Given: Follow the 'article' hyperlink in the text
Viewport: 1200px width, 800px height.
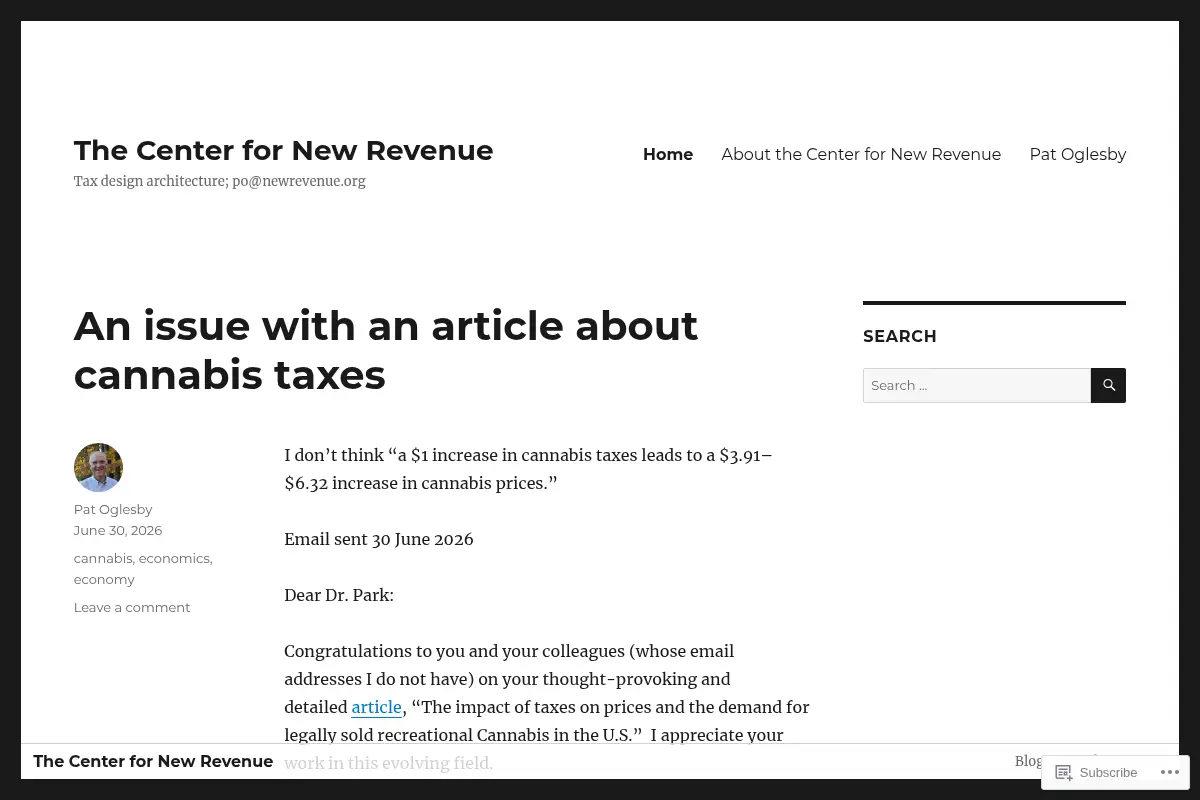Looking at the screenshot, I should point(376,707).
